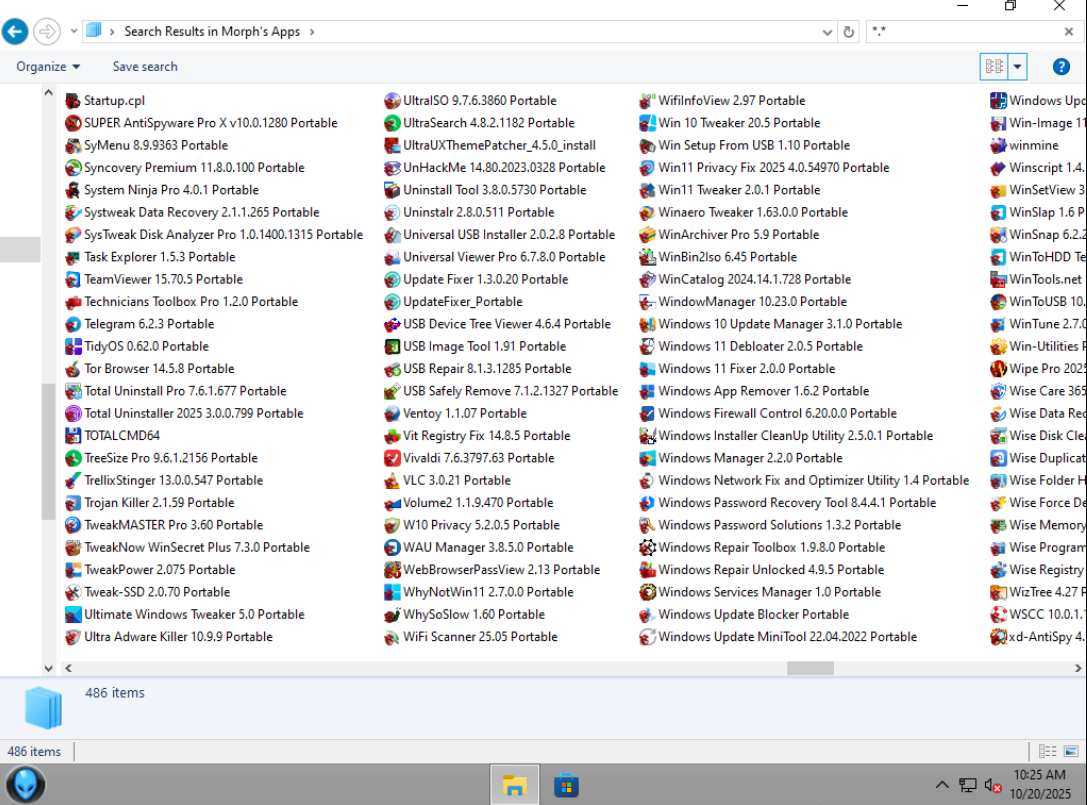Select Windows Update MiniTool 22.04.2022 Portable

click(778, 637)
